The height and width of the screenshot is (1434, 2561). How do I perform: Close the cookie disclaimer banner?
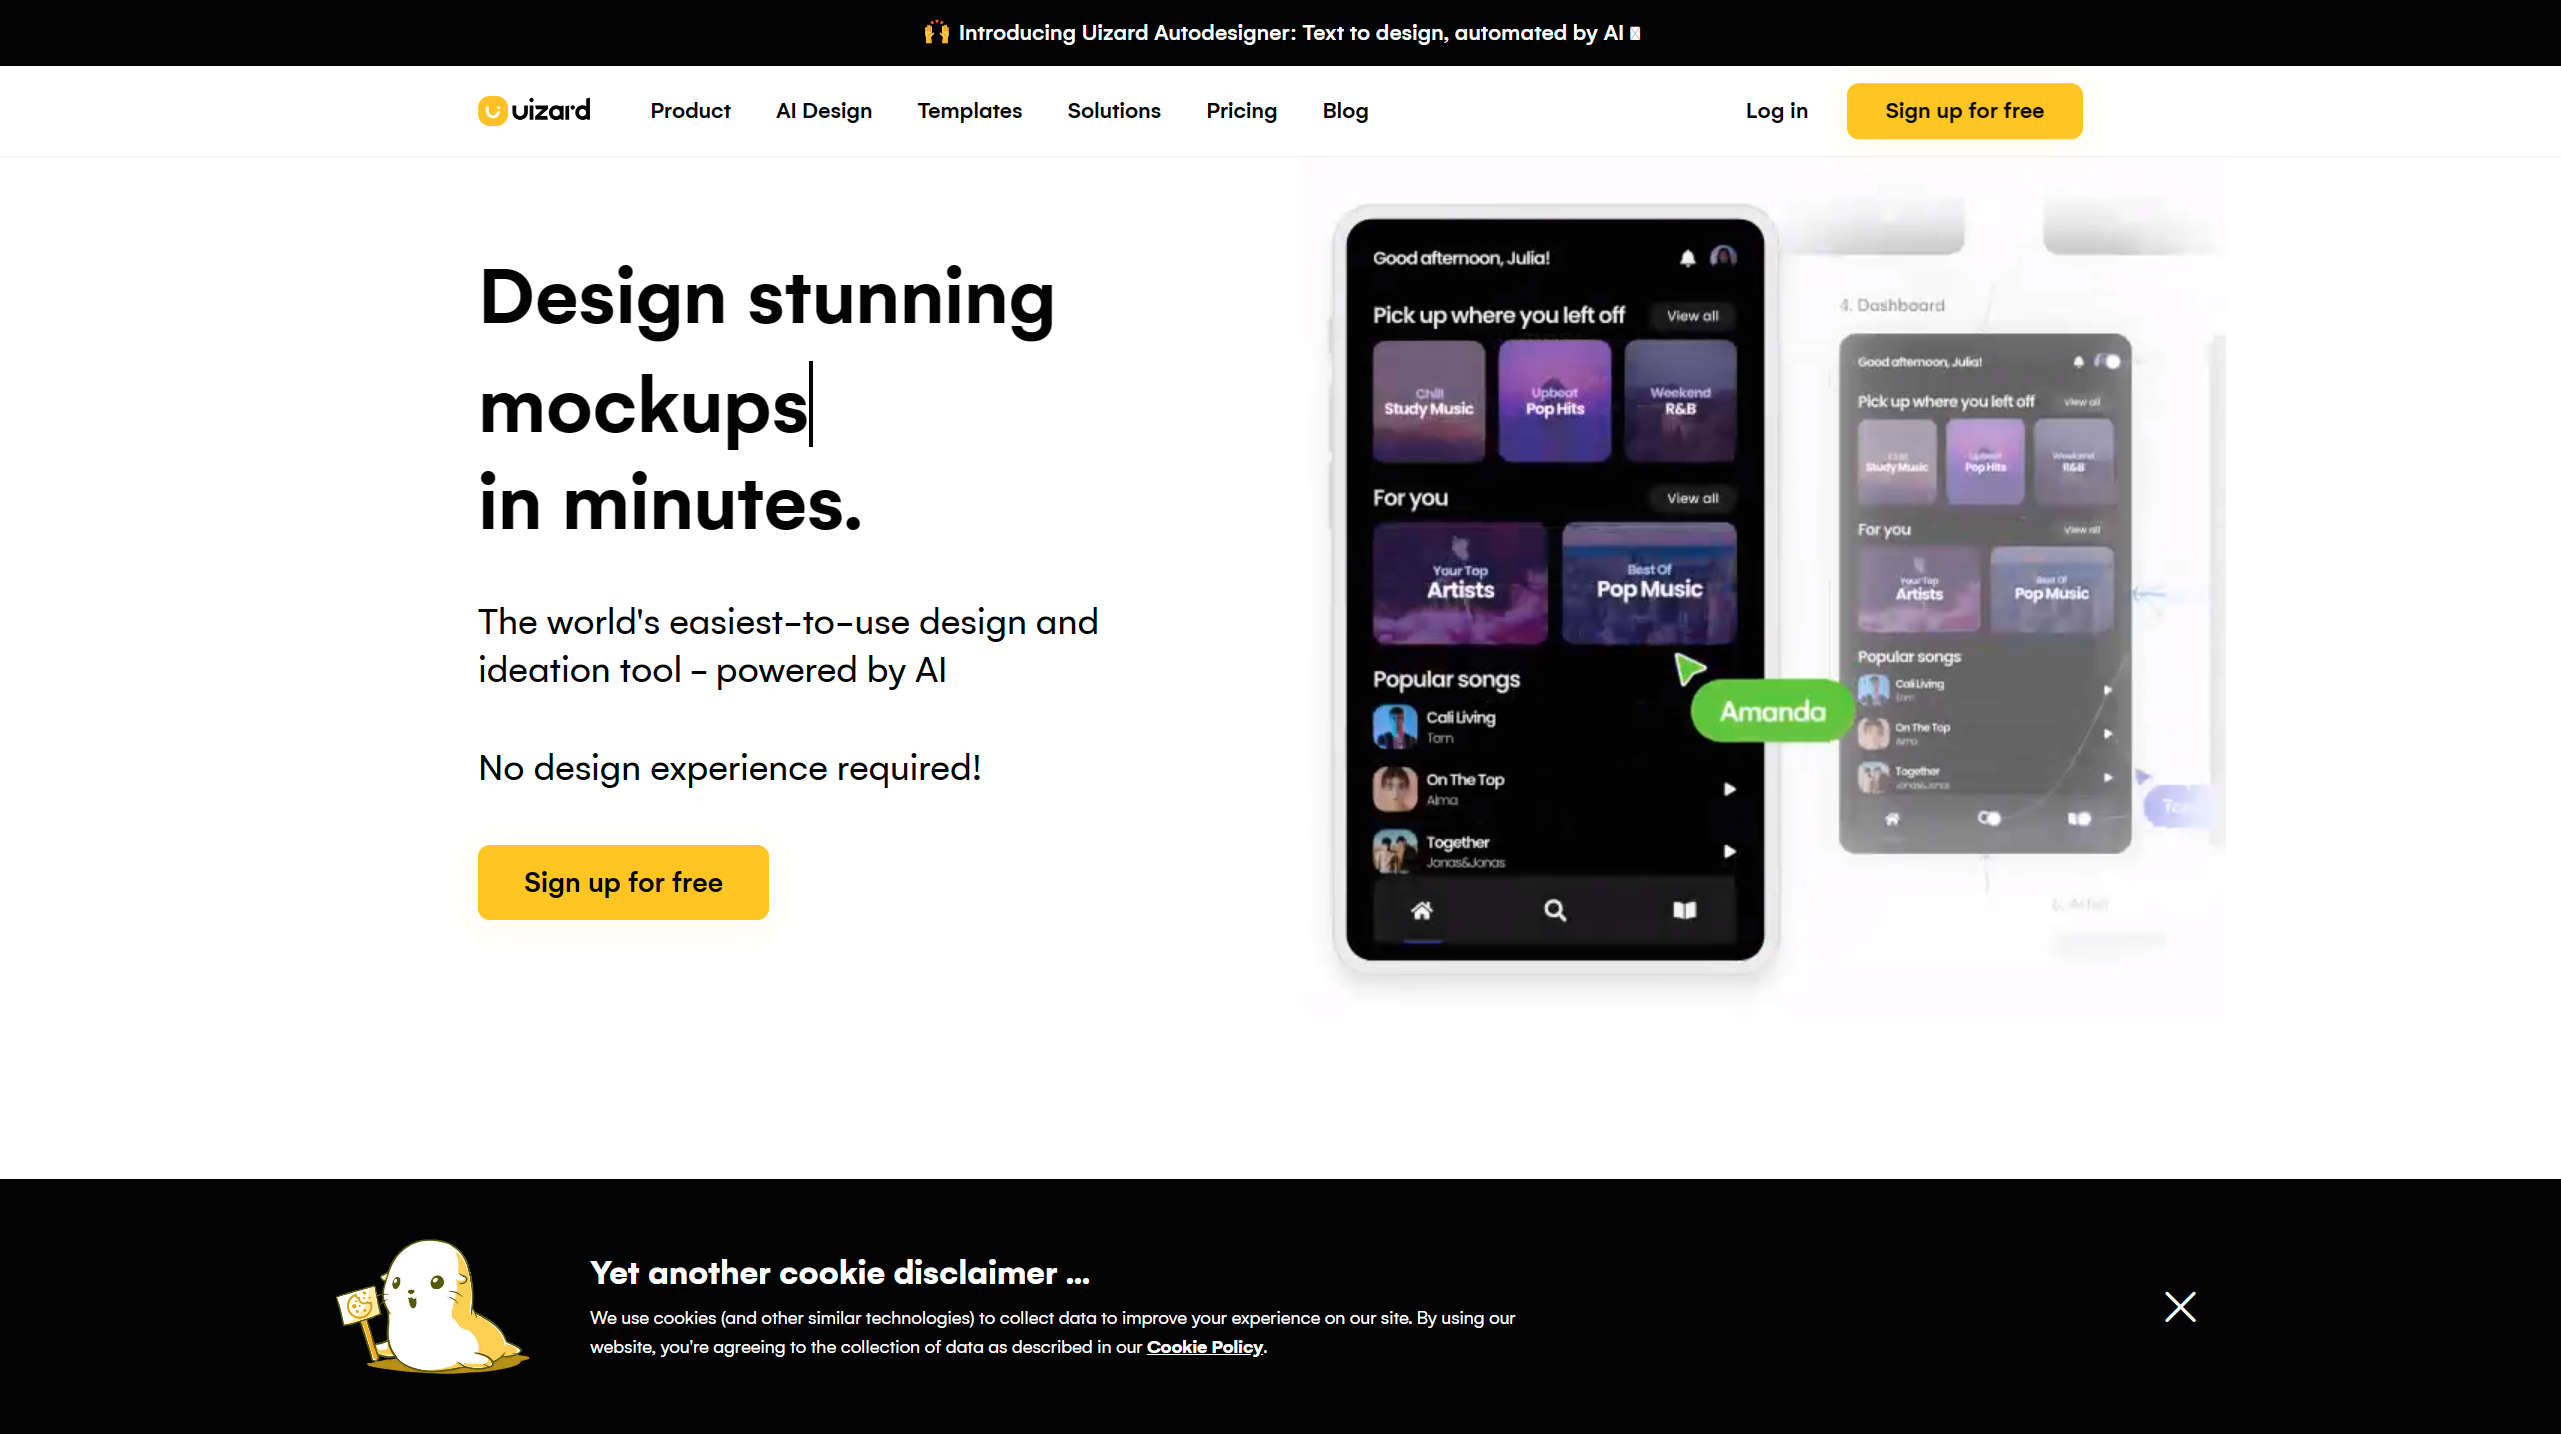pos(2179,1306)
